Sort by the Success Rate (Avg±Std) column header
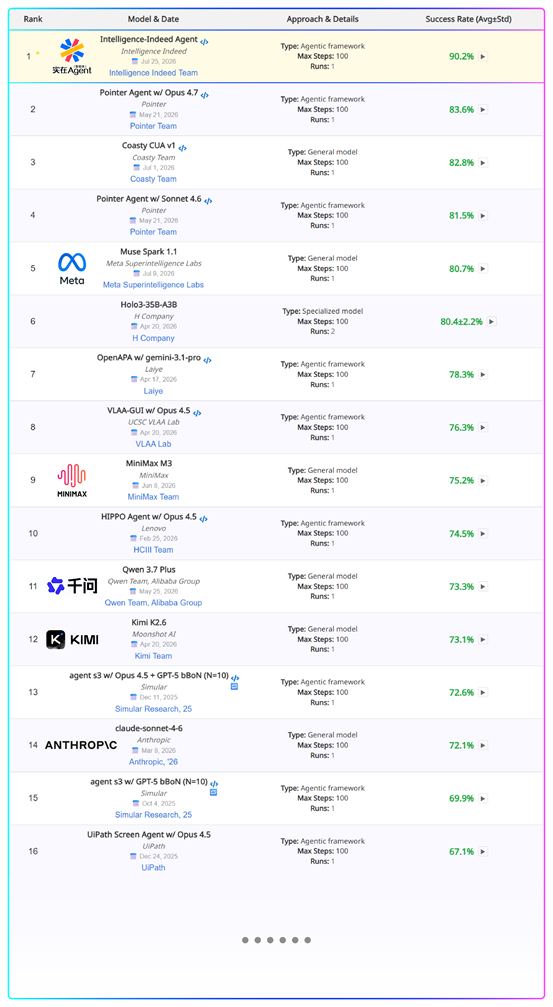The width and height of the screenshot is (553, 1007). pyautogui.click(x=469, y=19)
